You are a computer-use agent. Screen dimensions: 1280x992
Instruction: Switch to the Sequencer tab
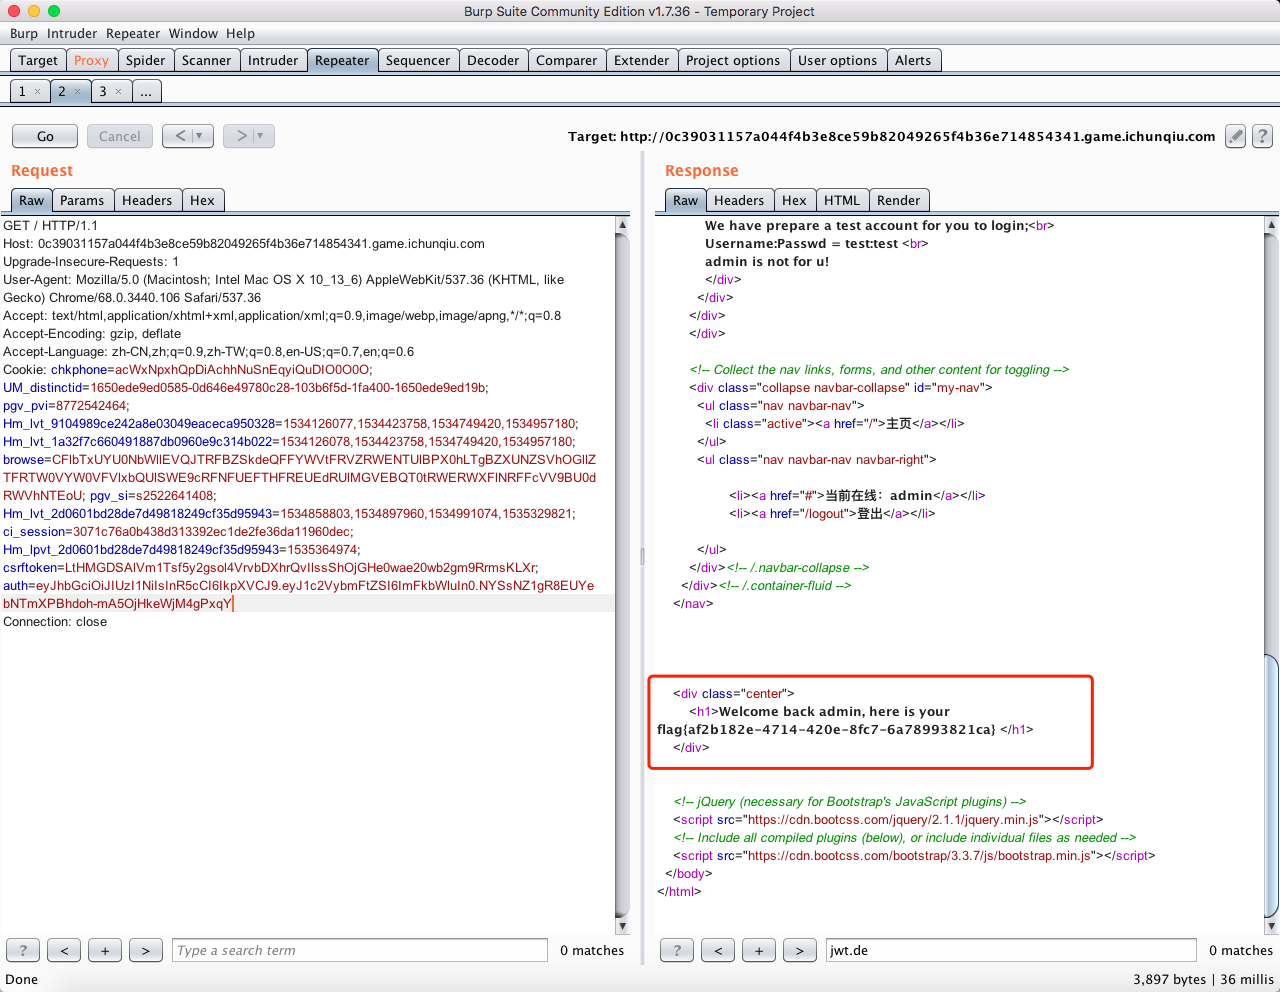pos(418,60)
